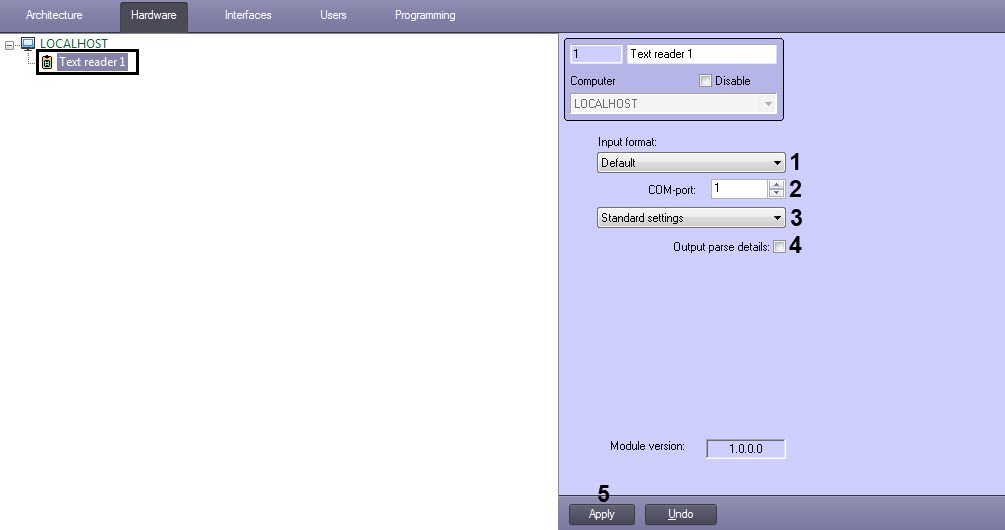1005x530 pixels.
Task: Click the Undo button
Action: click(x=681, y=514)
